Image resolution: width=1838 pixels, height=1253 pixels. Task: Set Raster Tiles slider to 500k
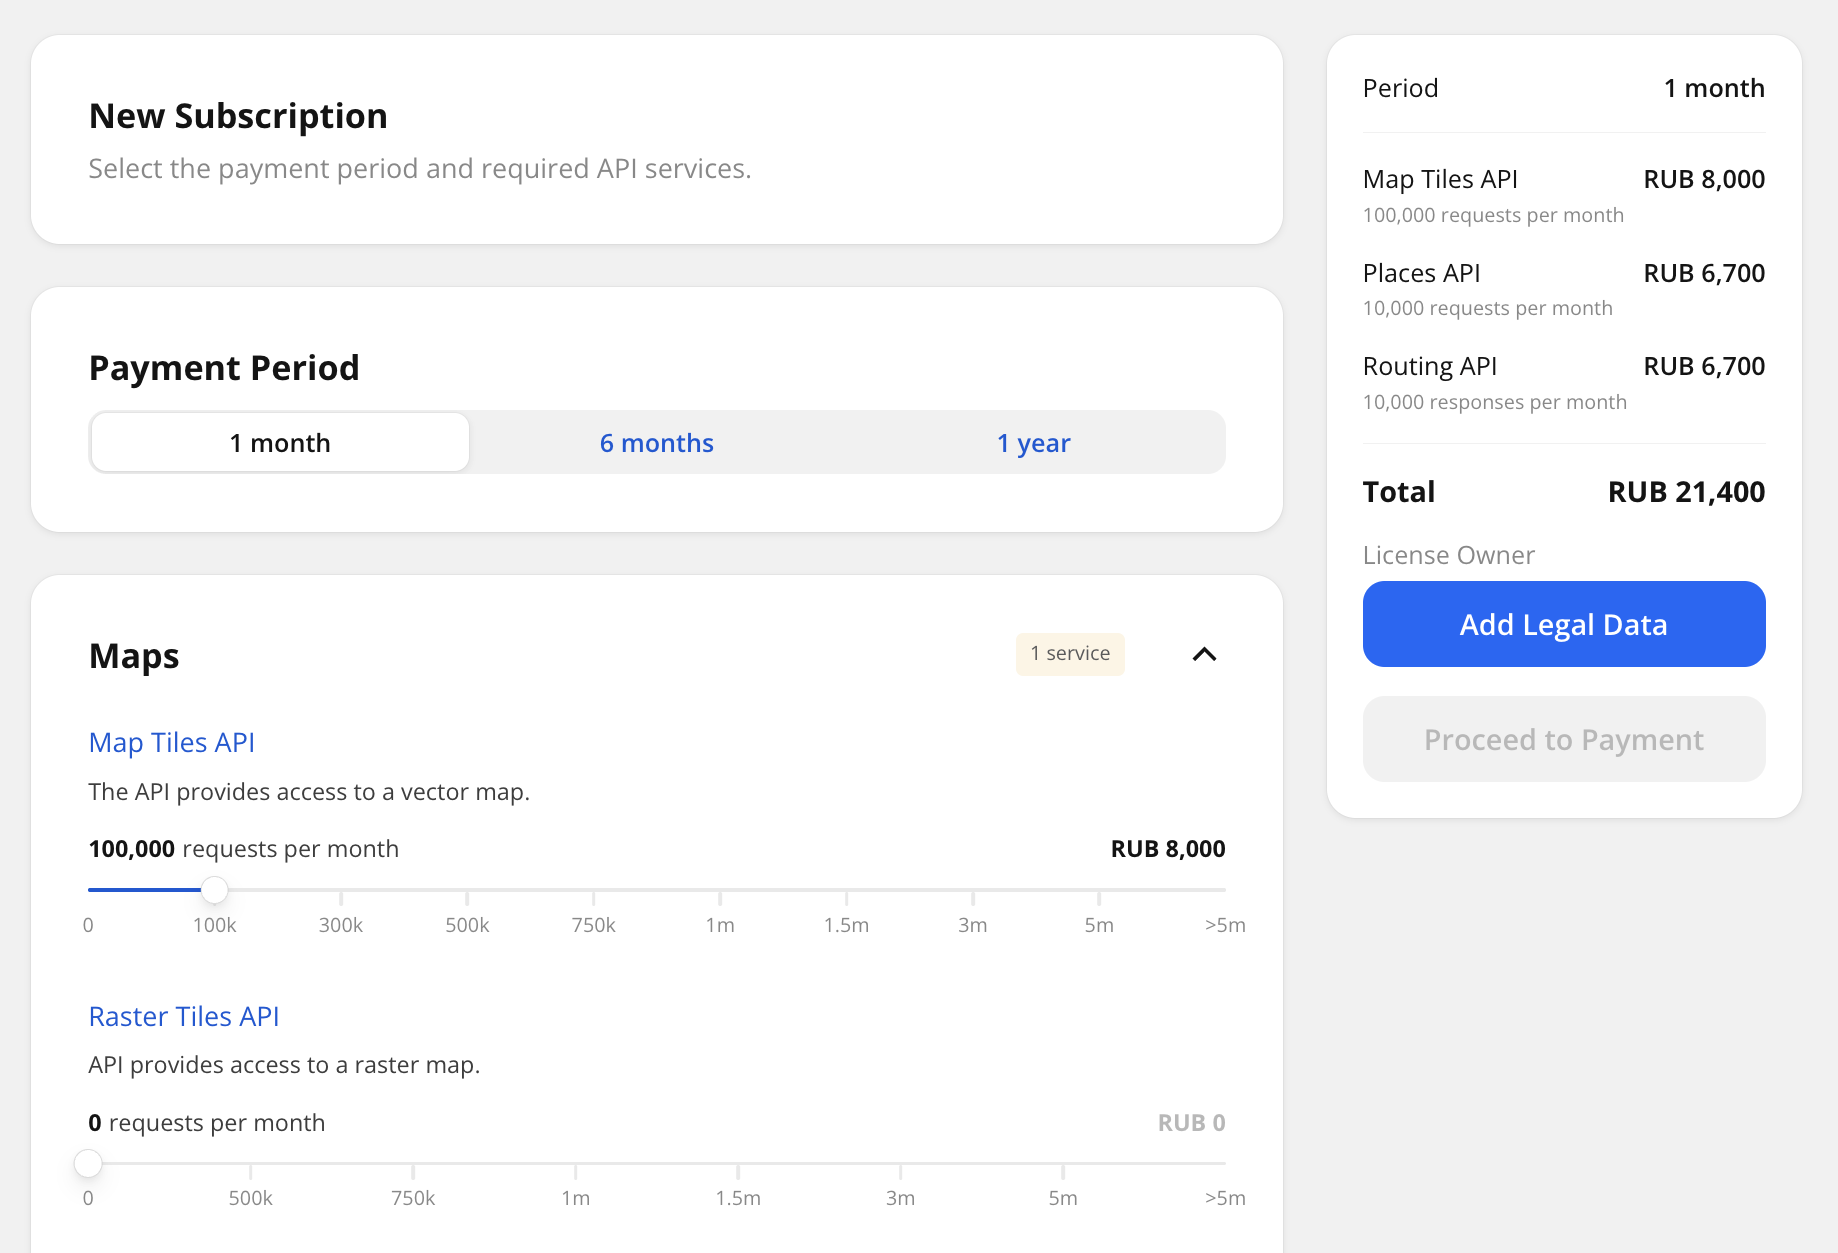[251, 1163]
